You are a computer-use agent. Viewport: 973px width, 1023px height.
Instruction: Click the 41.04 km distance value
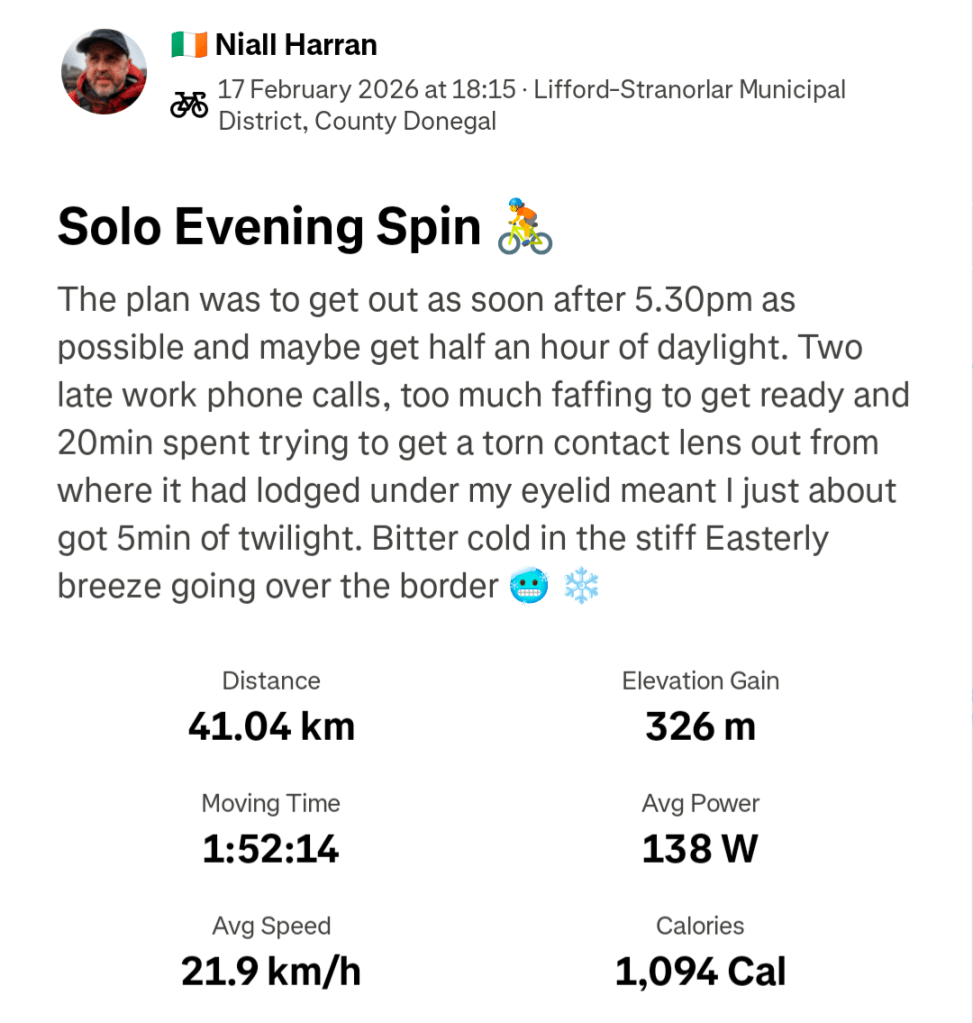click(271, 726)
